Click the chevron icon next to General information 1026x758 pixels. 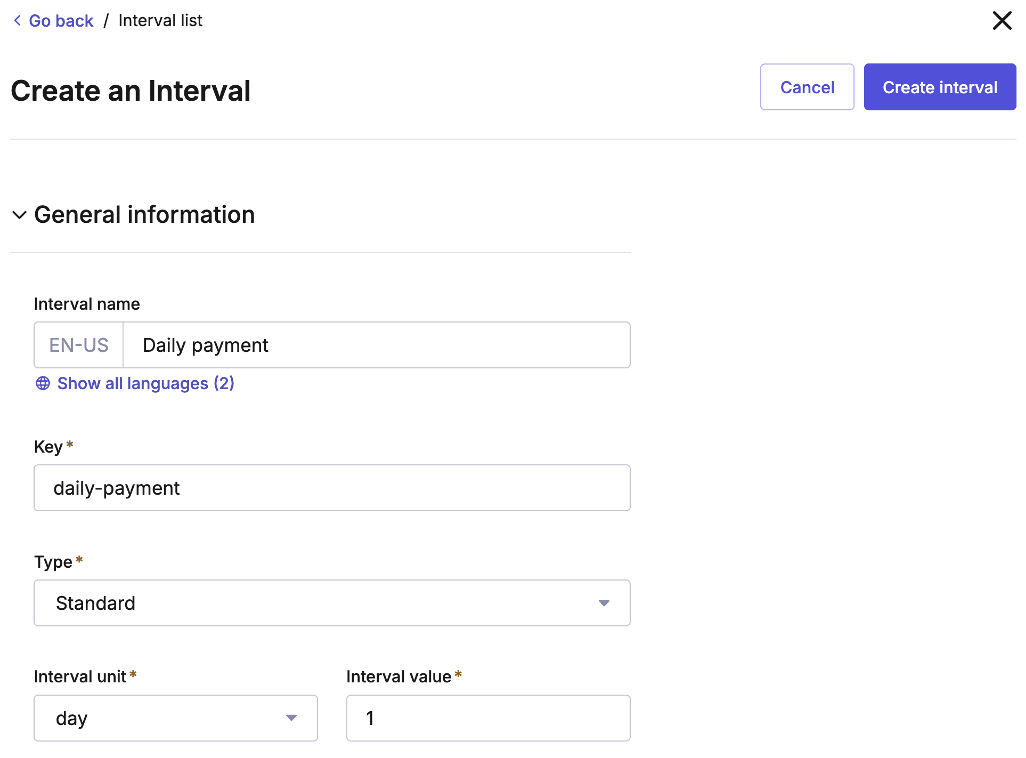pos(19,215)
